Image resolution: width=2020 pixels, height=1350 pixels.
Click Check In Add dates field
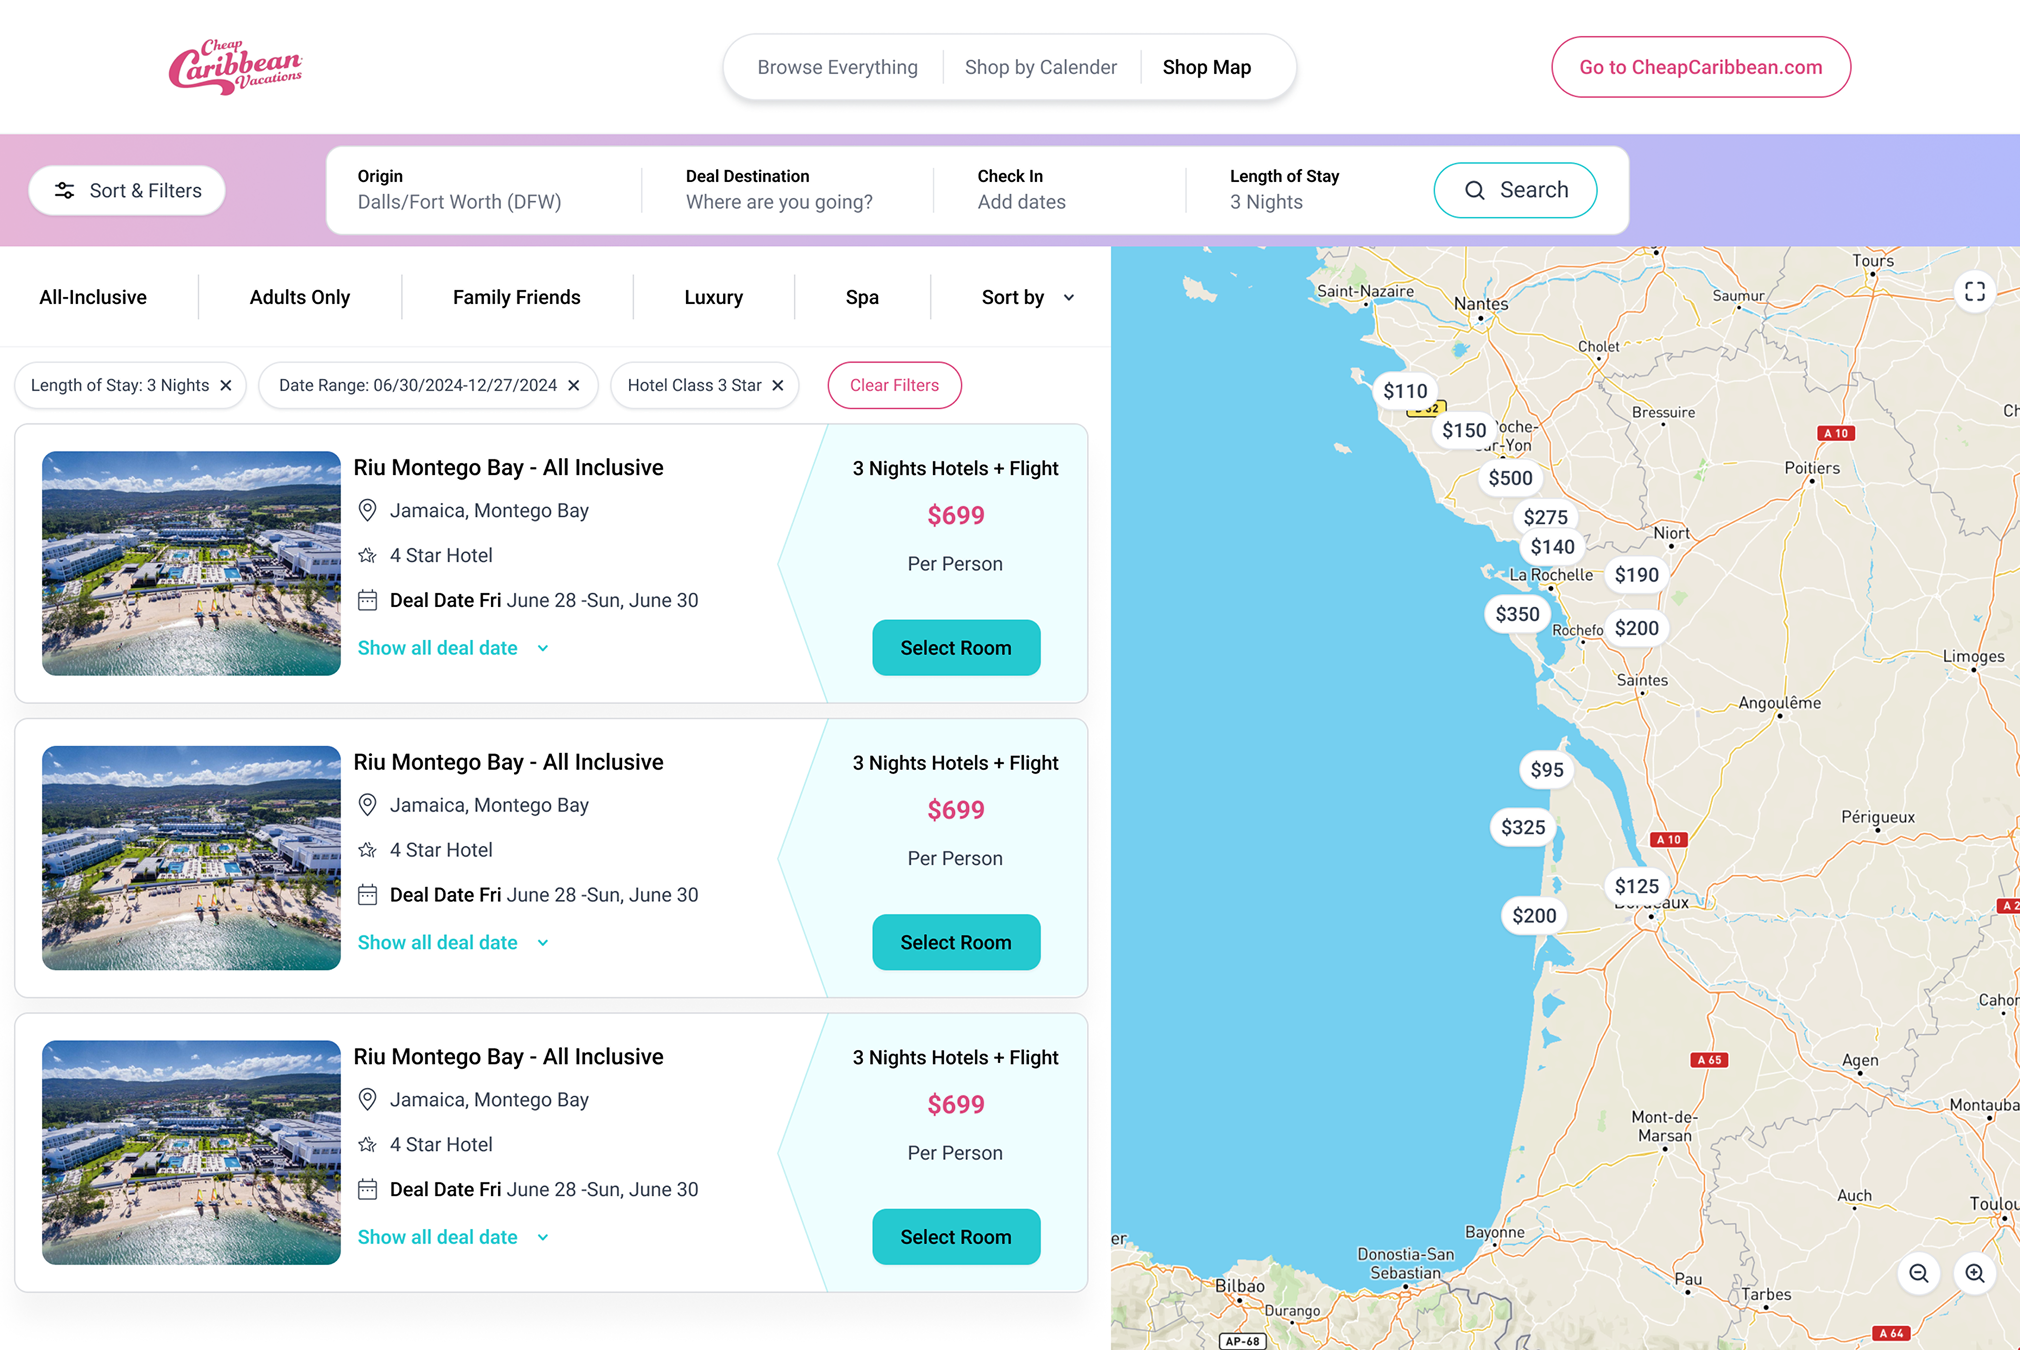(1021, 190)
